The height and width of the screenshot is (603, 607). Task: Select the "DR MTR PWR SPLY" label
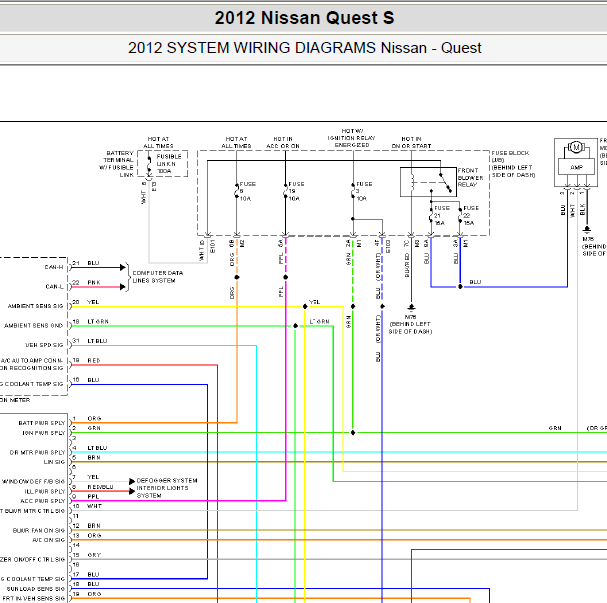point(37,452)
